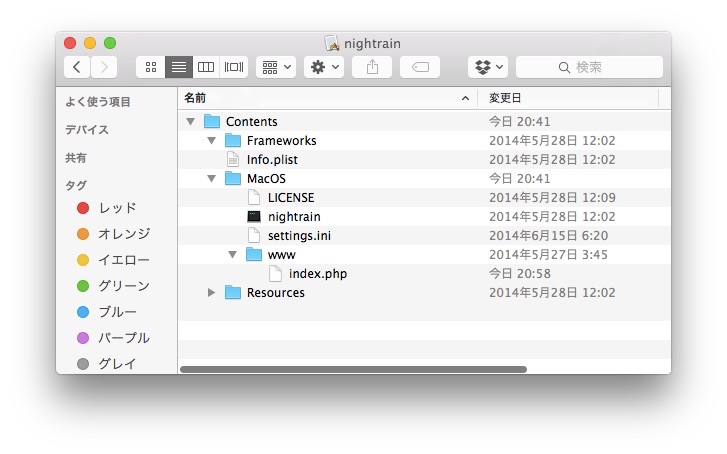The width and height of the screenshot is (727, 454).
Task: Click the 今日 20:58 date of index.php
Action: 520,274
